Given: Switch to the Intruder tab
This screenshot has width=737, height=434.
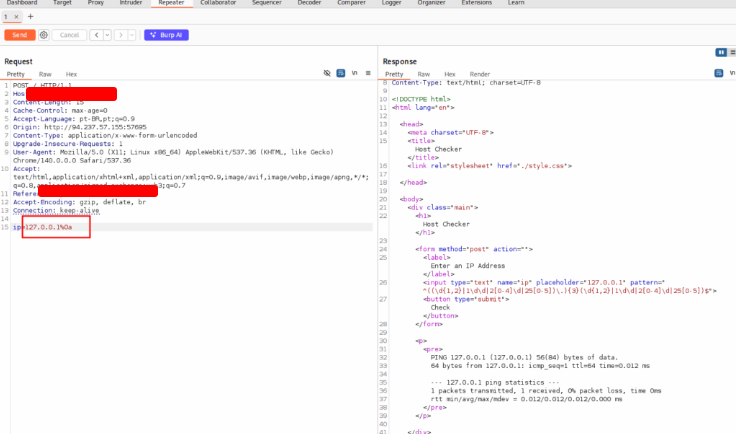Looking at the screenshot, I should 131,4.
